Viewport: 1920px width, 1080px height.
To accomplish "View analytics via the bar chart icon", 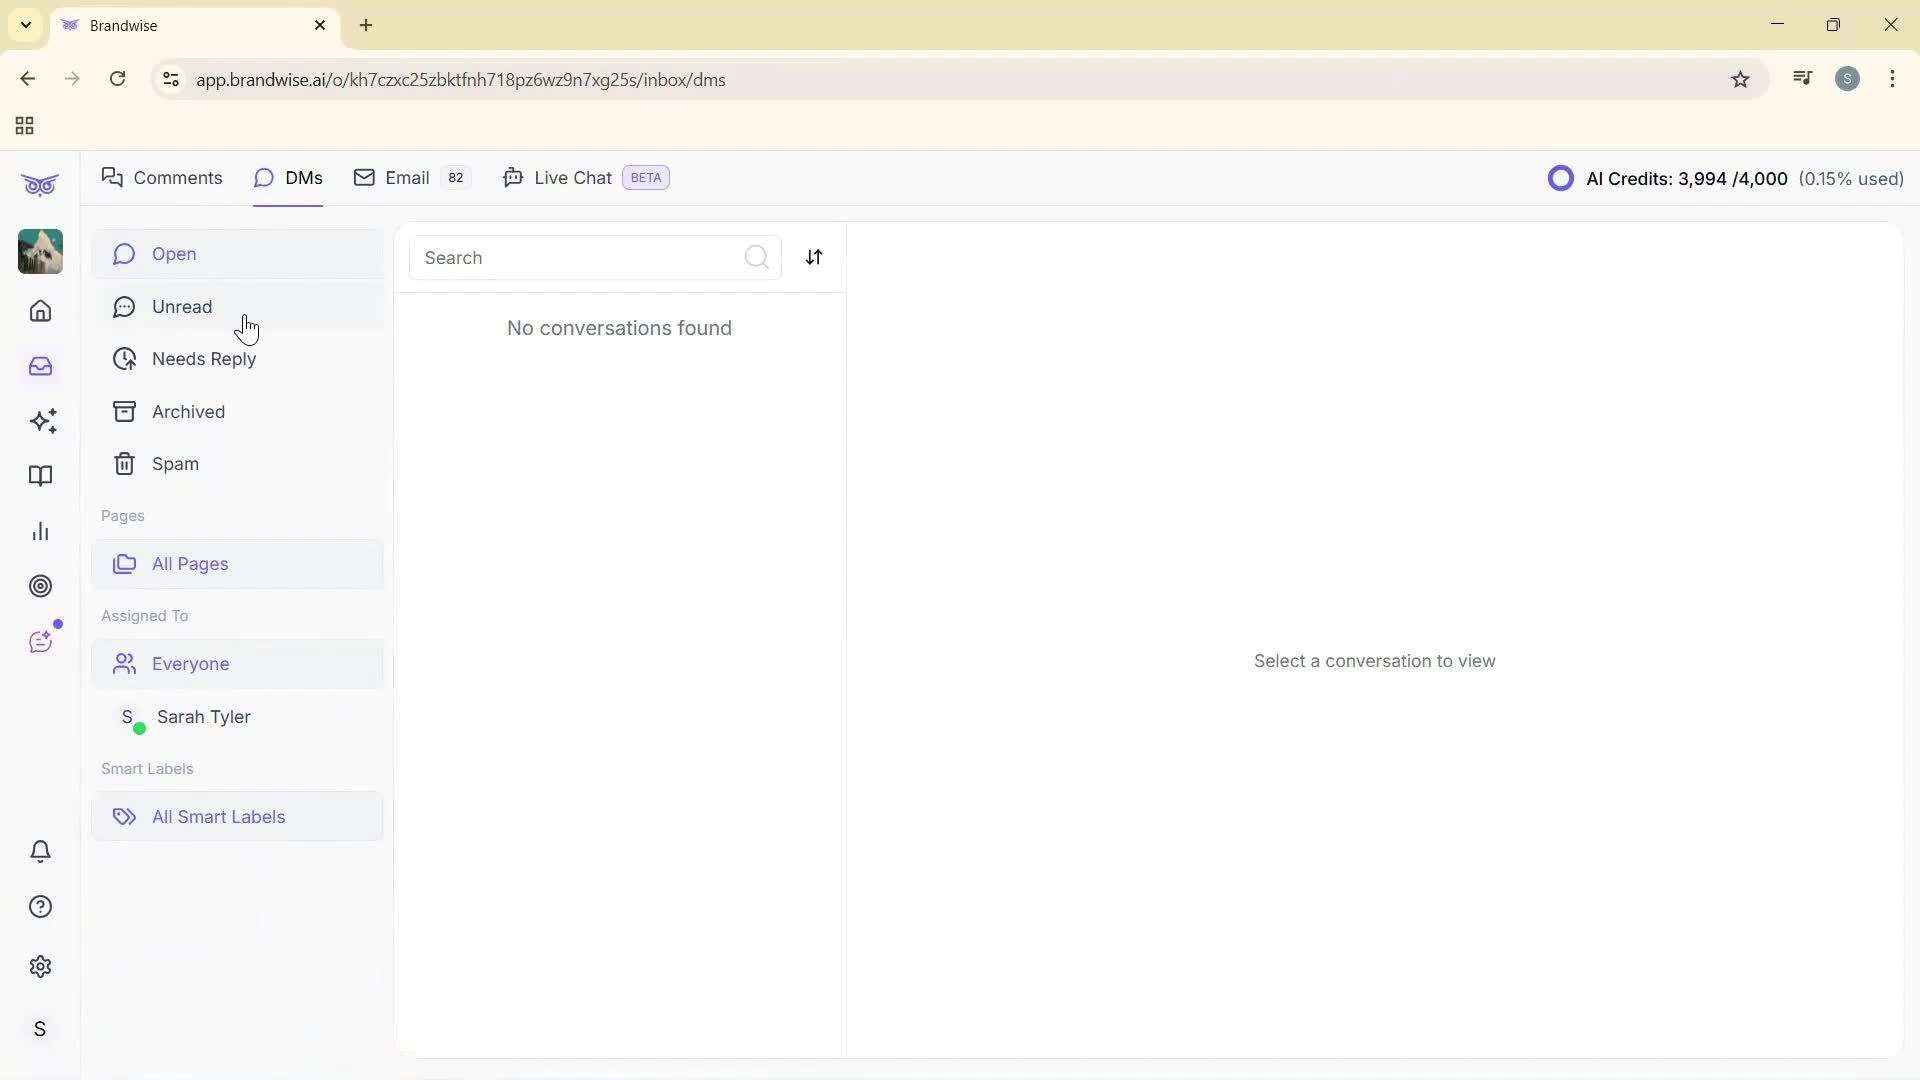I will (x=40, y=531).
